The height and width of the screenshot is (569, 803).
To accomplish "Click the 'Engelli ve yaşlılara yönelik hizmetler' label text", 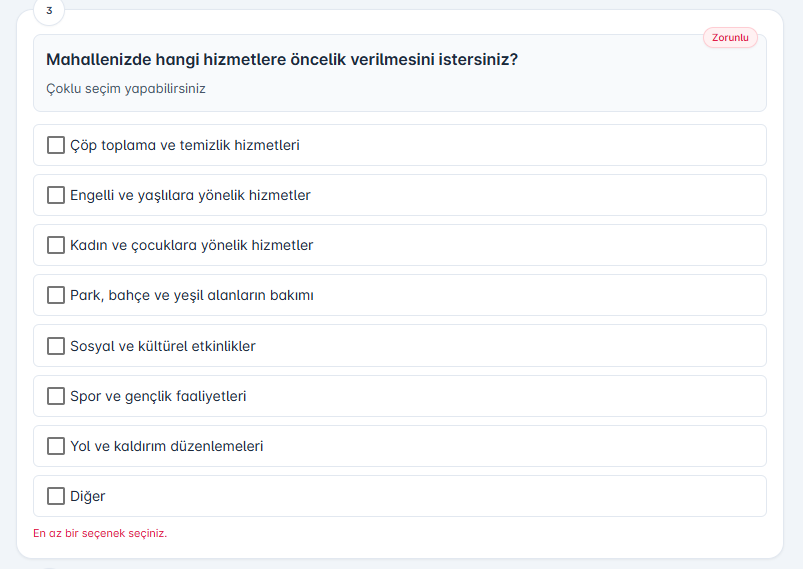I will (190, 195).
